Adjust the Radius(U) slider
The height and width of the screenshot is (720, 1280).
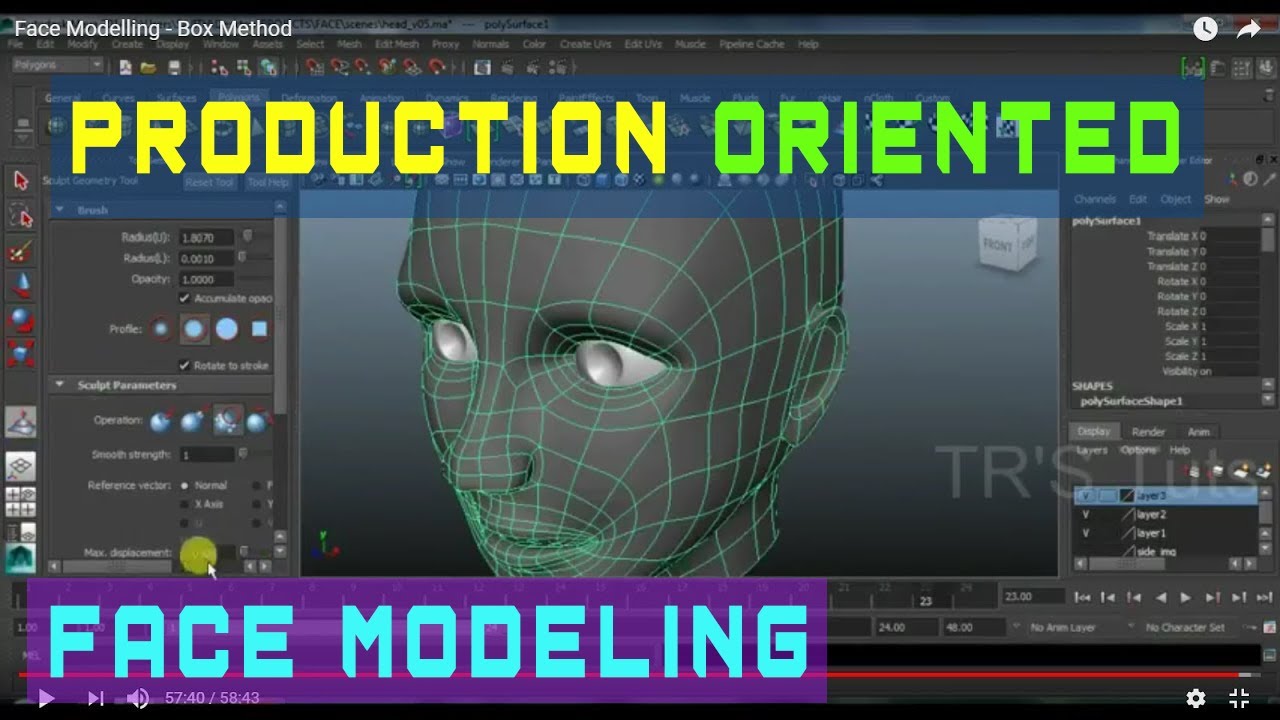[x=249, y=238]
